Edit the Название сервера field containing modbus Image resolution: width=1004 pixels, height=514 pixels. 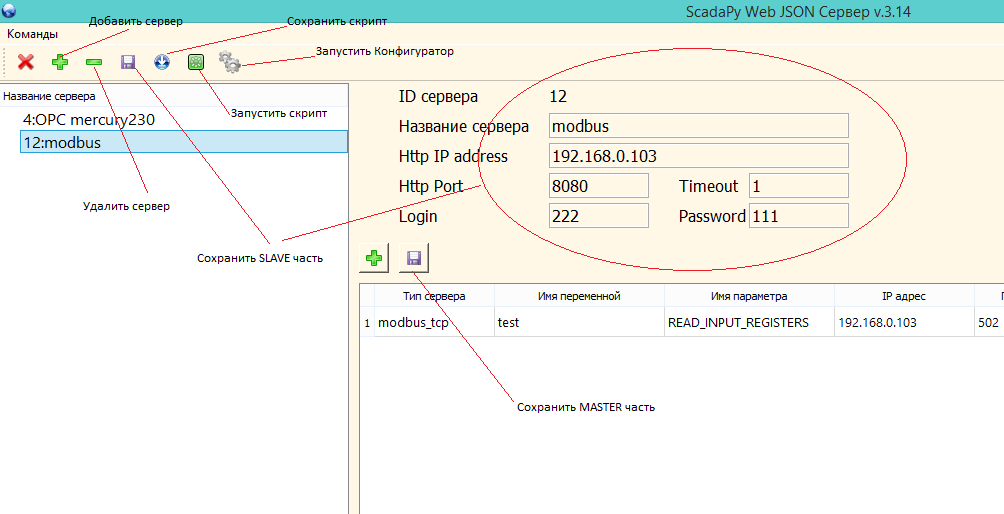click(699, 126)
